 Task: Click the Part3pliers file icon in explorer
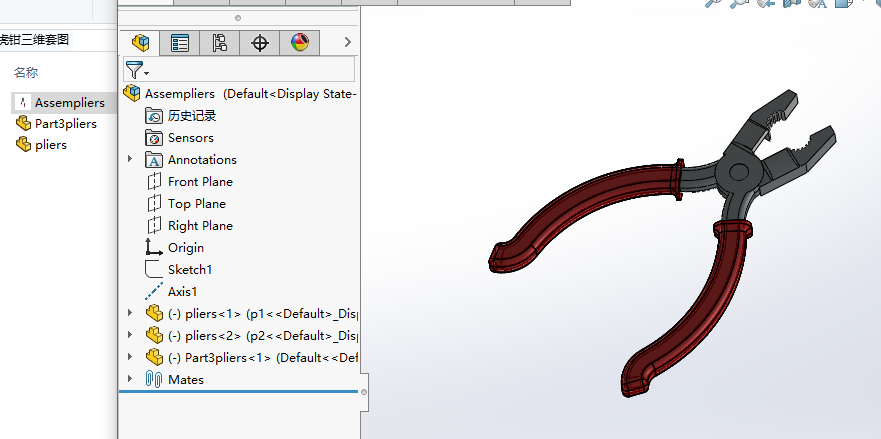click(23, 123)
